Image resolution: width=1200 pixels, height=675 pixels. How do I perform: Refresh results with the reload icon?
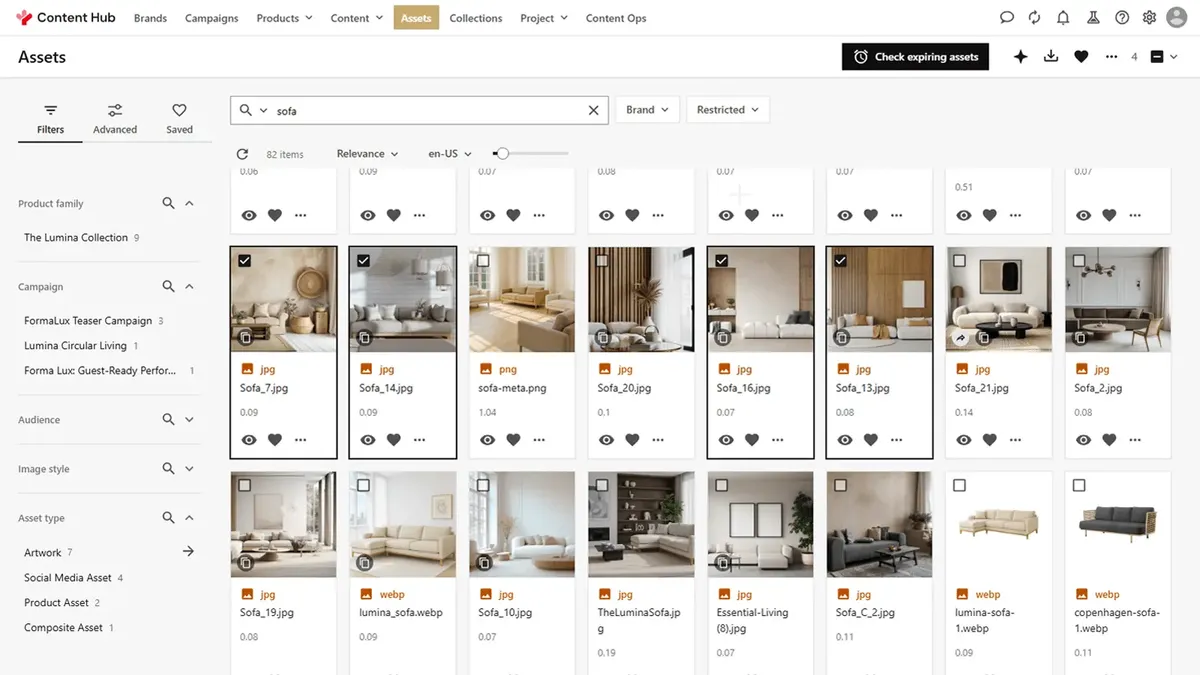pos(242,153)
